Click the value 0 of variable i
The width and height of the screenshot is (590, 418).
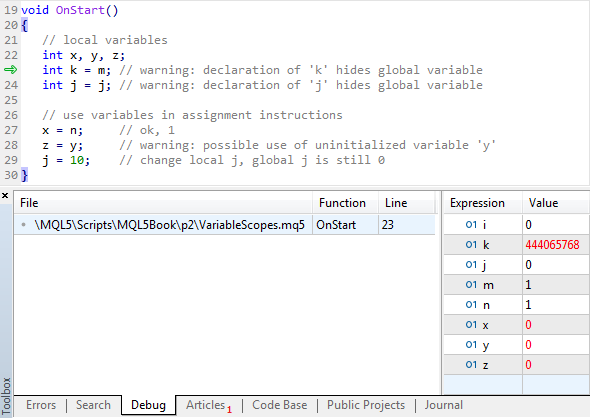coord(528,225)
